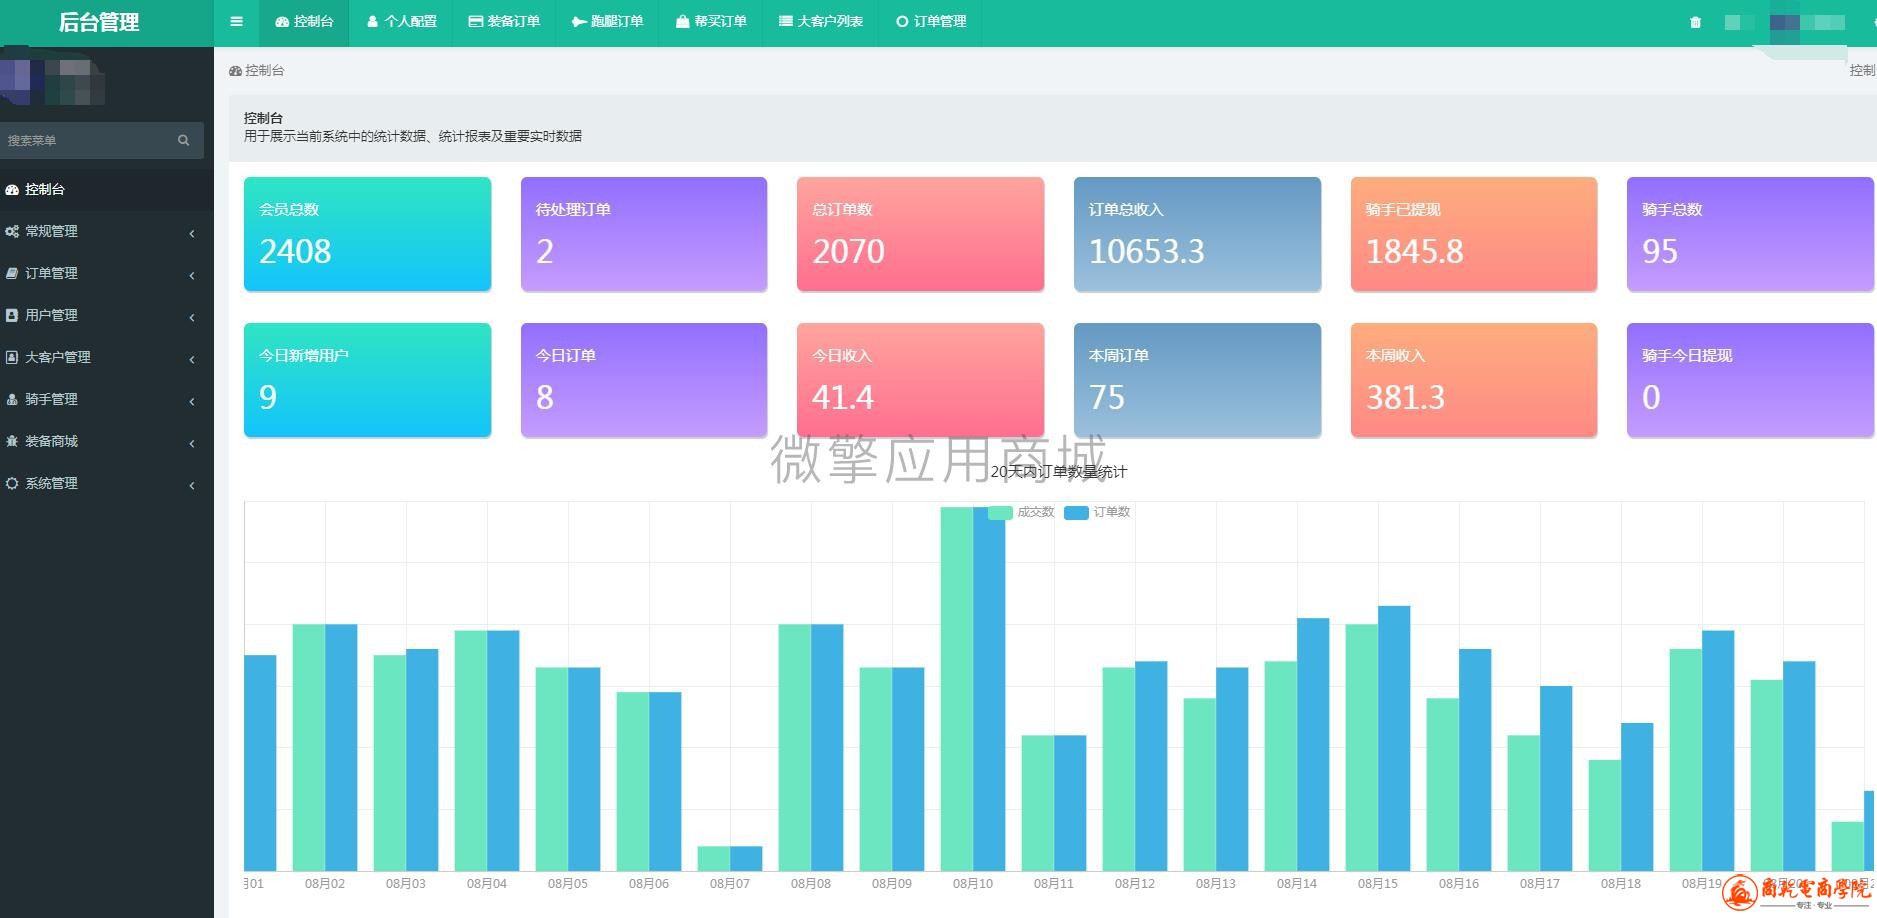The width and height of the screenshot is (1877, 918).
Task: Open the 跑腿订单 tab
Action: pyautogui.click(x=607, y=21)
